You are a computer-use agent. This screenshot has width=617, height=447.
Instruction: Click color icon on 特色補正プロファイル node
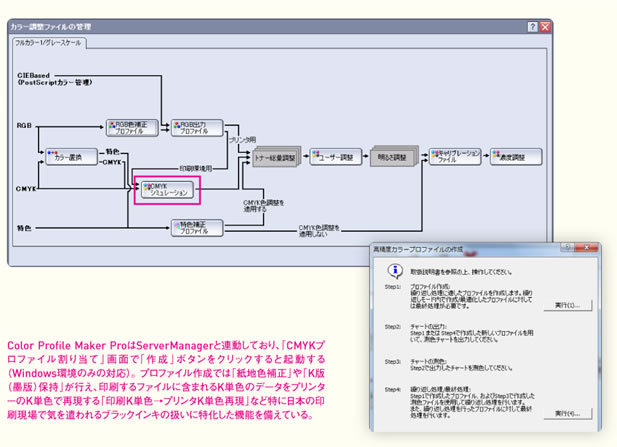[177, 225]
